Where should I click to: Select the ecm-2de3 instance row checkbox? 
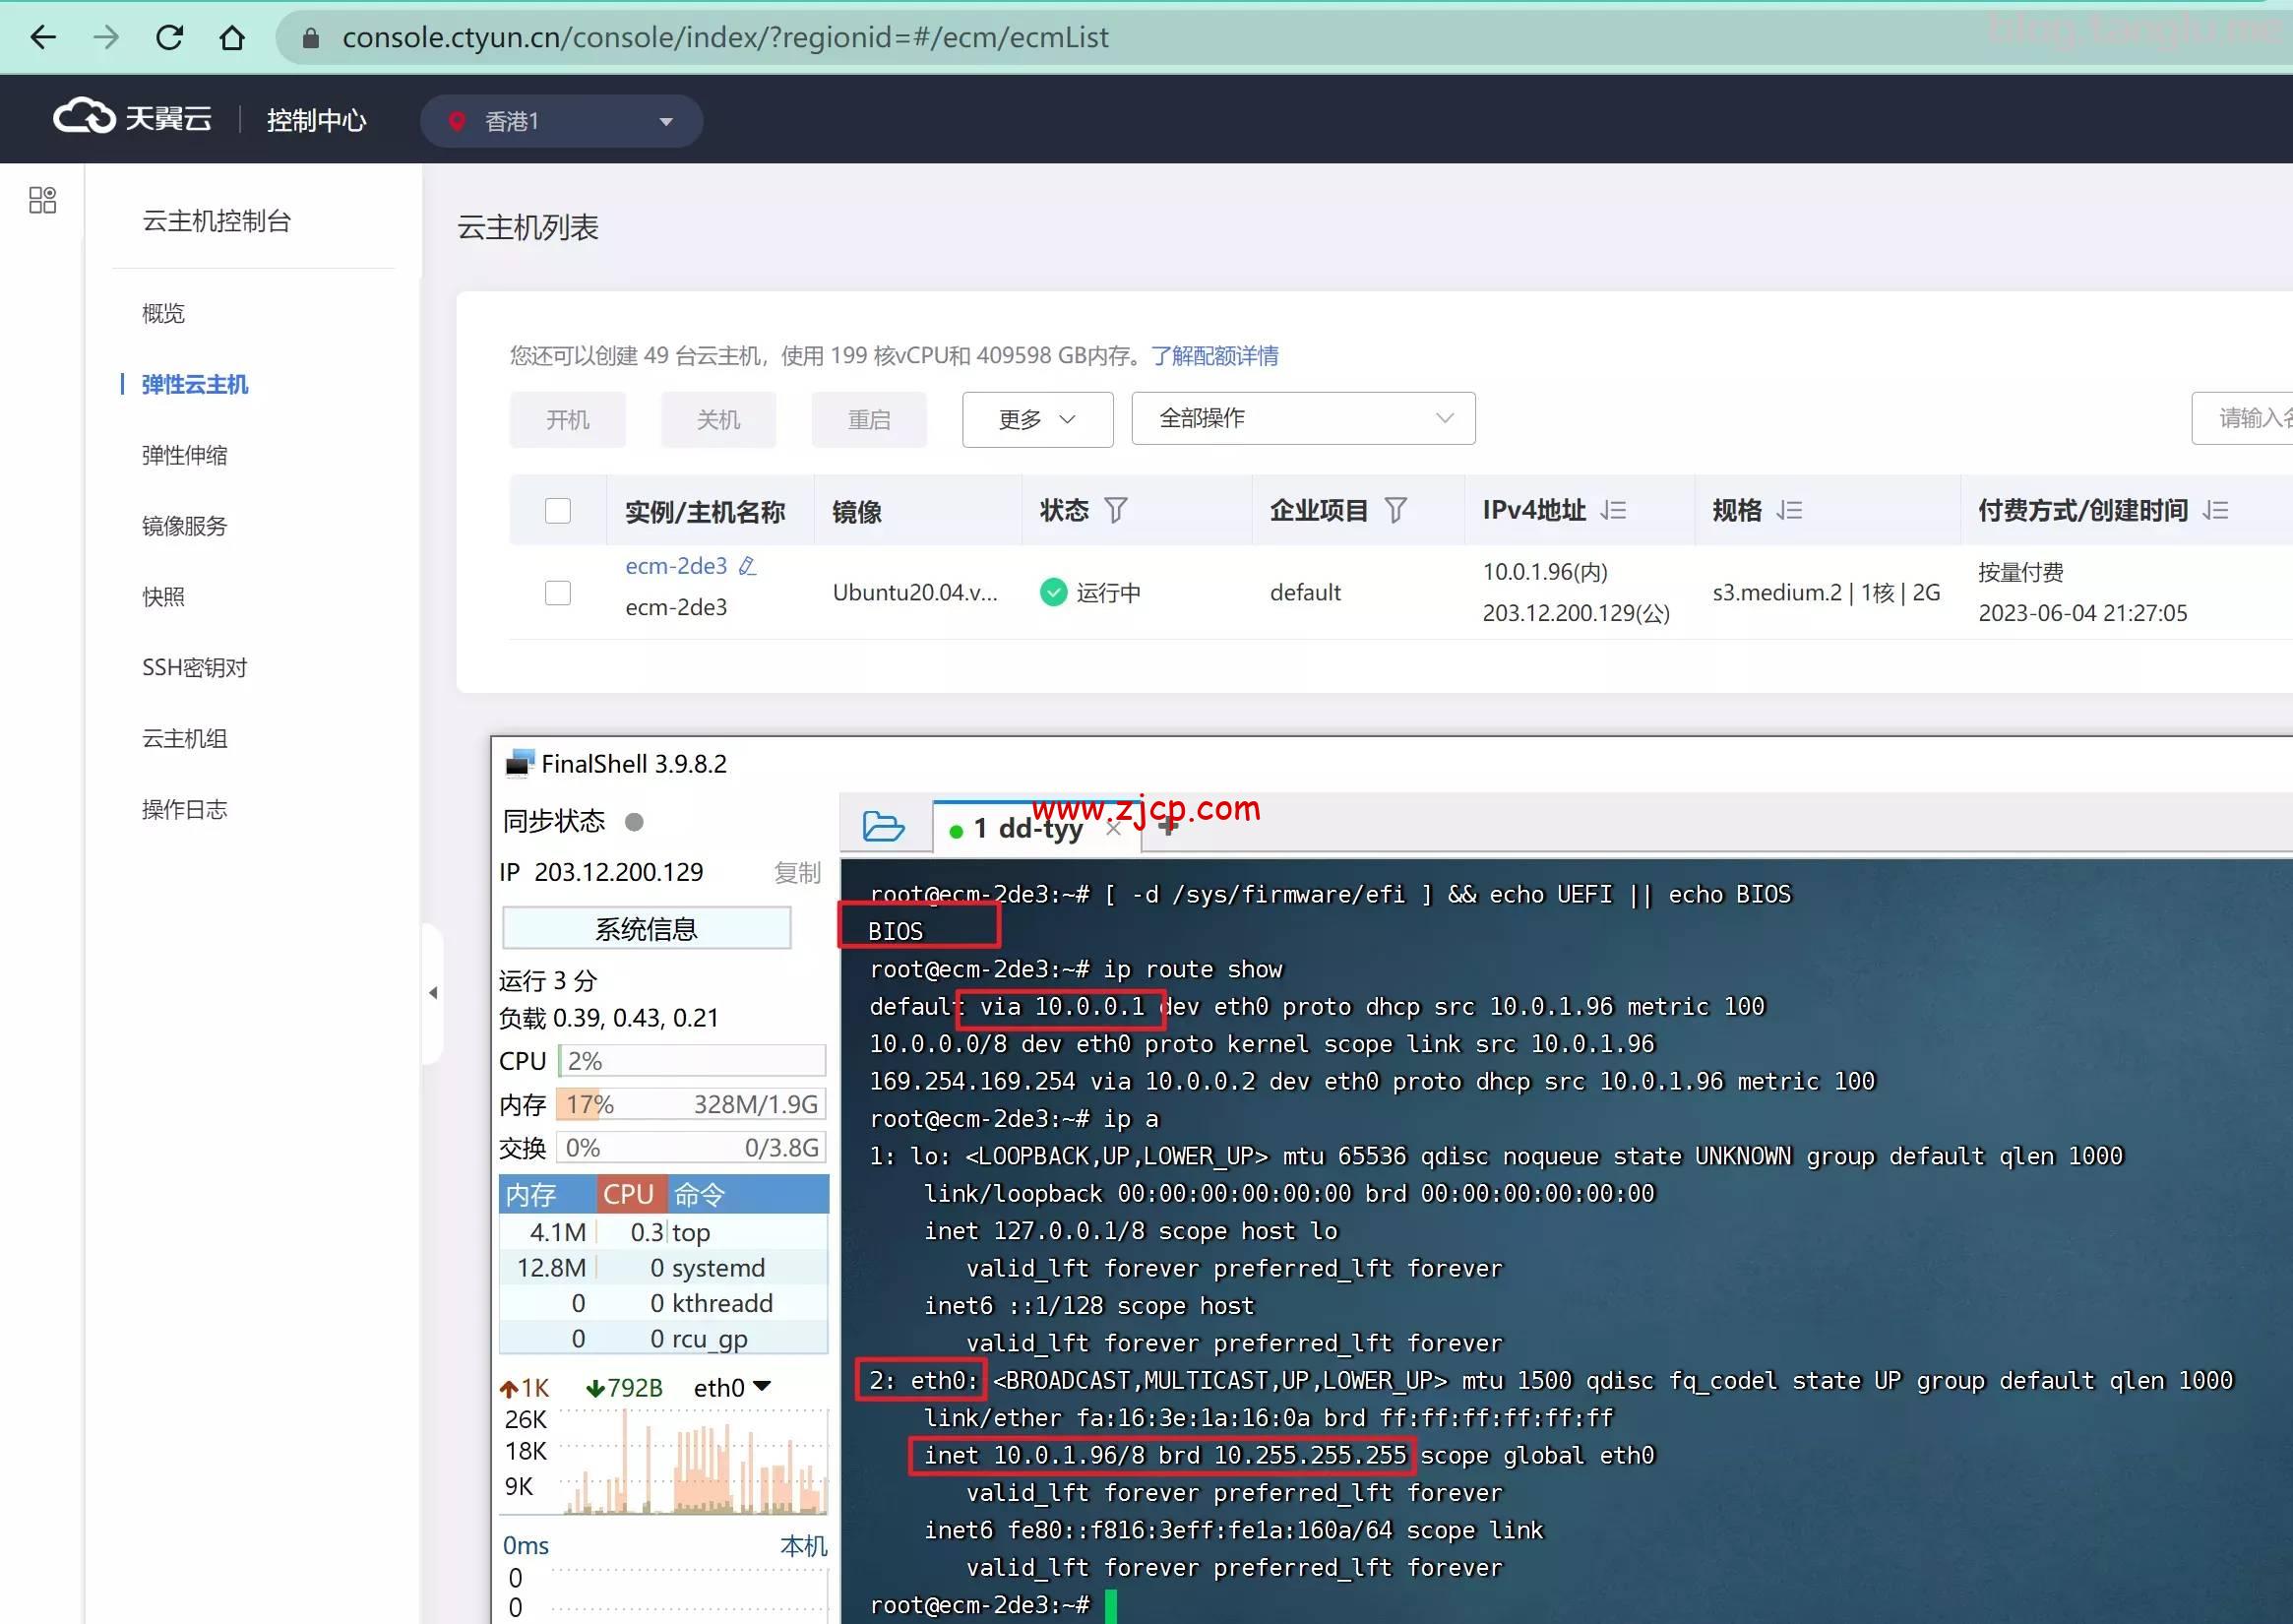pyautogui.click(x=558, y=592)
